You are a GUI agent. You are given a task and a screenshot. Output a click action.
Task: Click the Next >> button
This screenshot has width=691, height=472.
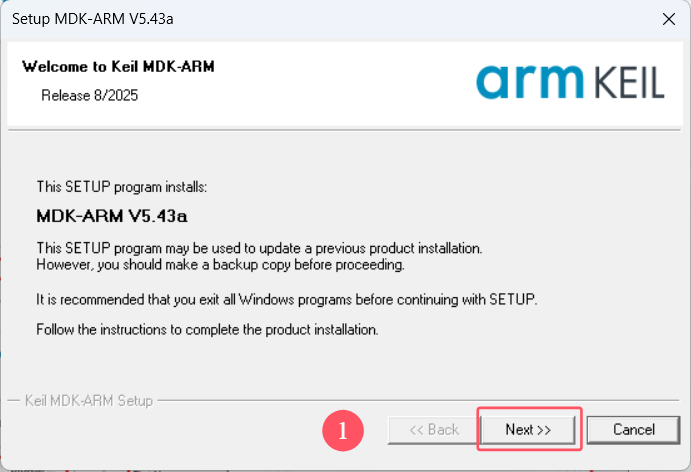click(528, 430)
